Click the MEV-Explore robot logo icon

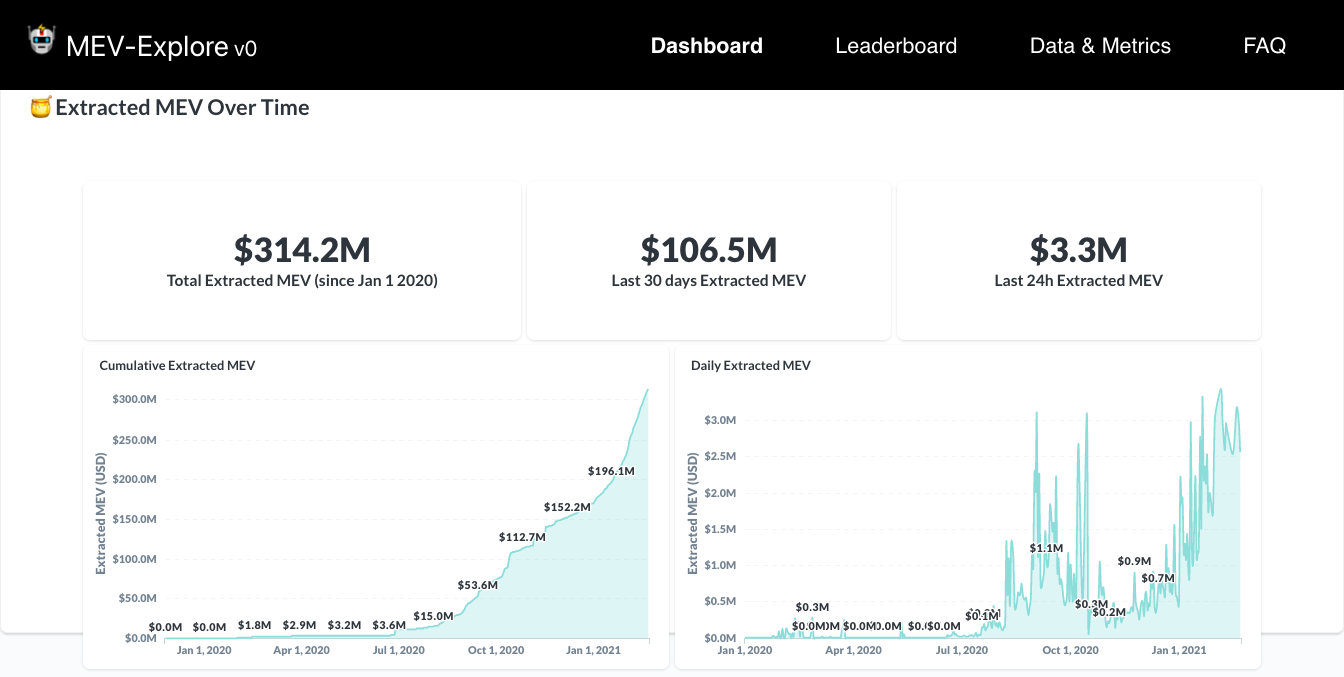click(41, 42)
